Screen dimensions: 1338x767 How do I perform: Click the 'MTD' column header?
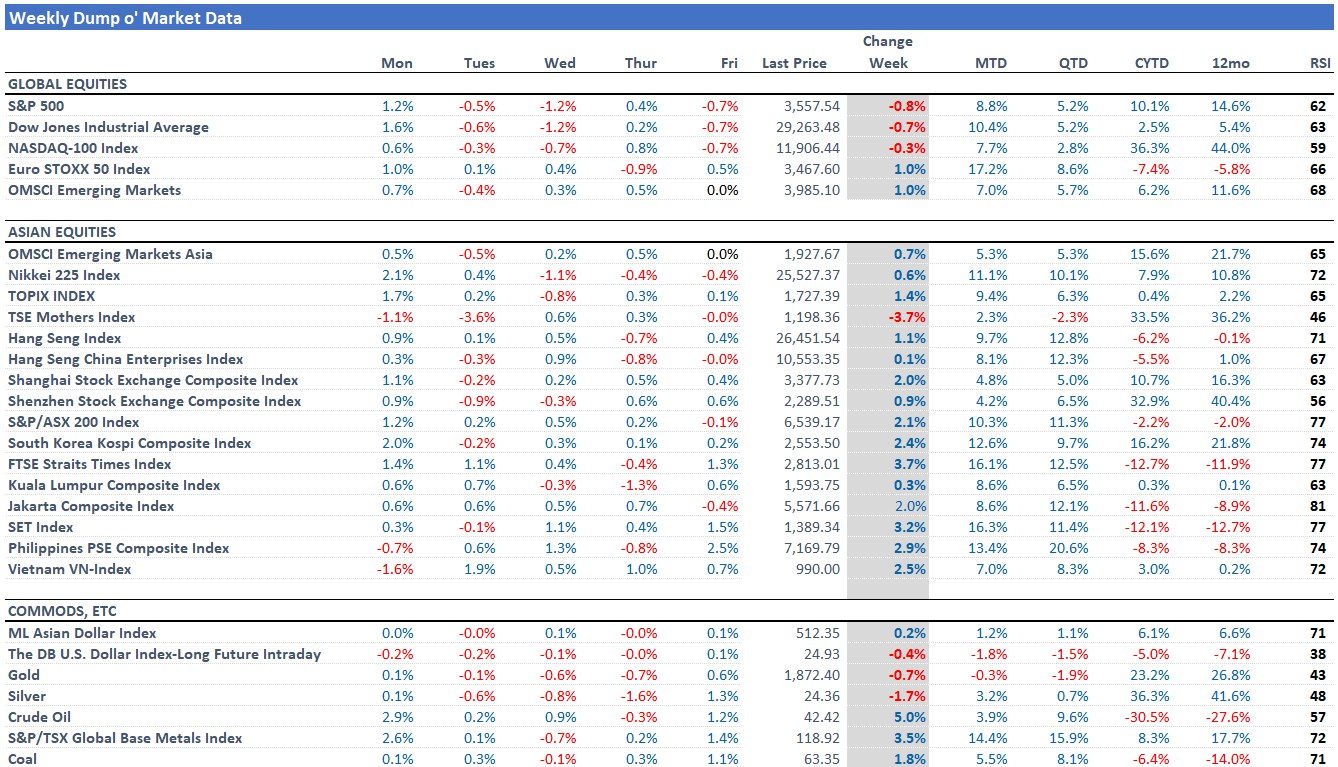coord(991,63)
